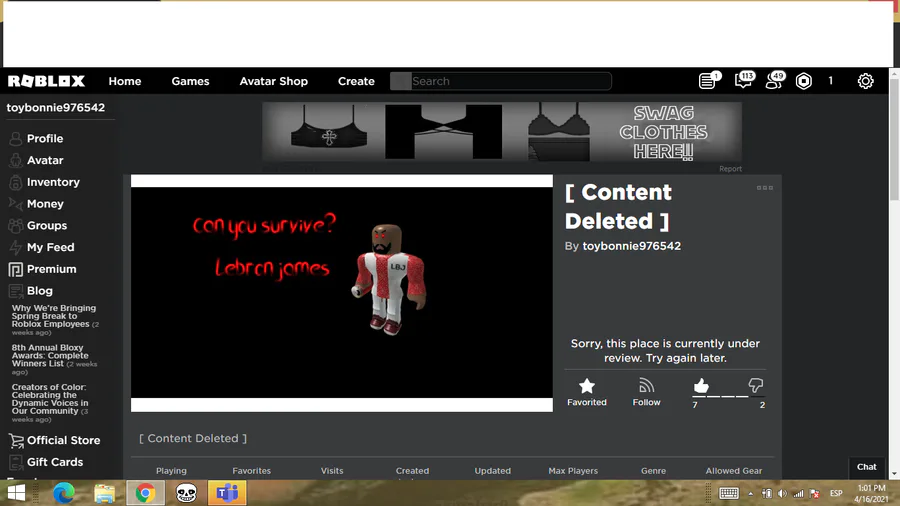Open the Roblox logo home link

click(x=46, y=81)
